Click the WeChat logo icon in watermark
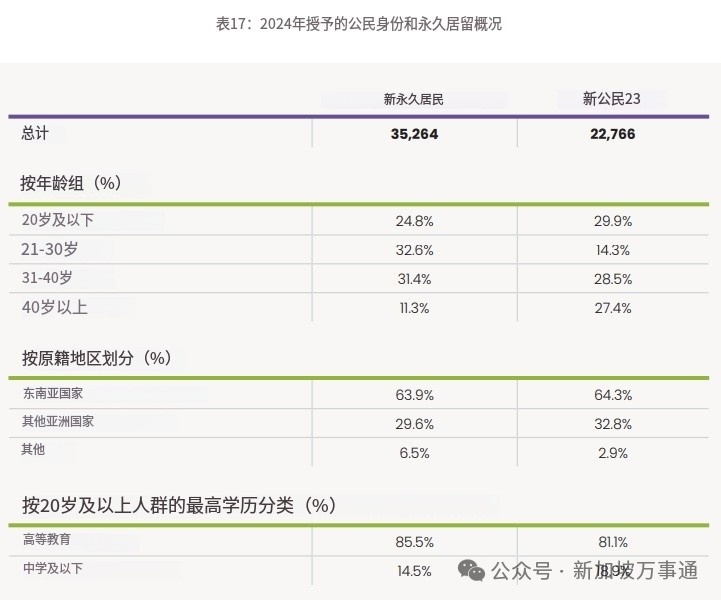 [471, 571]
